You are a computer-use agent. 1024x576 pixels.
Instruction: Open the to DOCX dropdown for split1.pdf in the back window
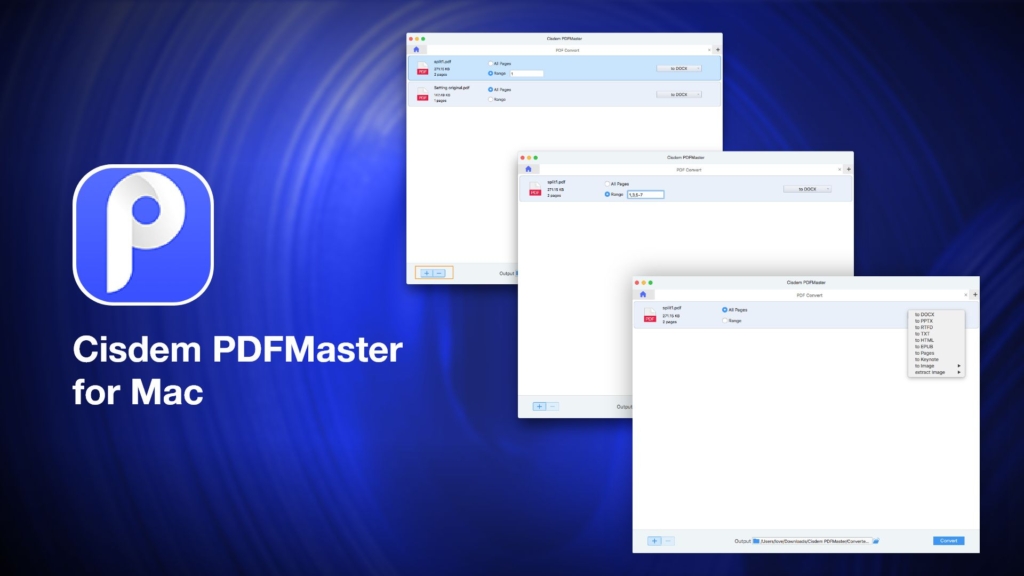pos(679,69)
